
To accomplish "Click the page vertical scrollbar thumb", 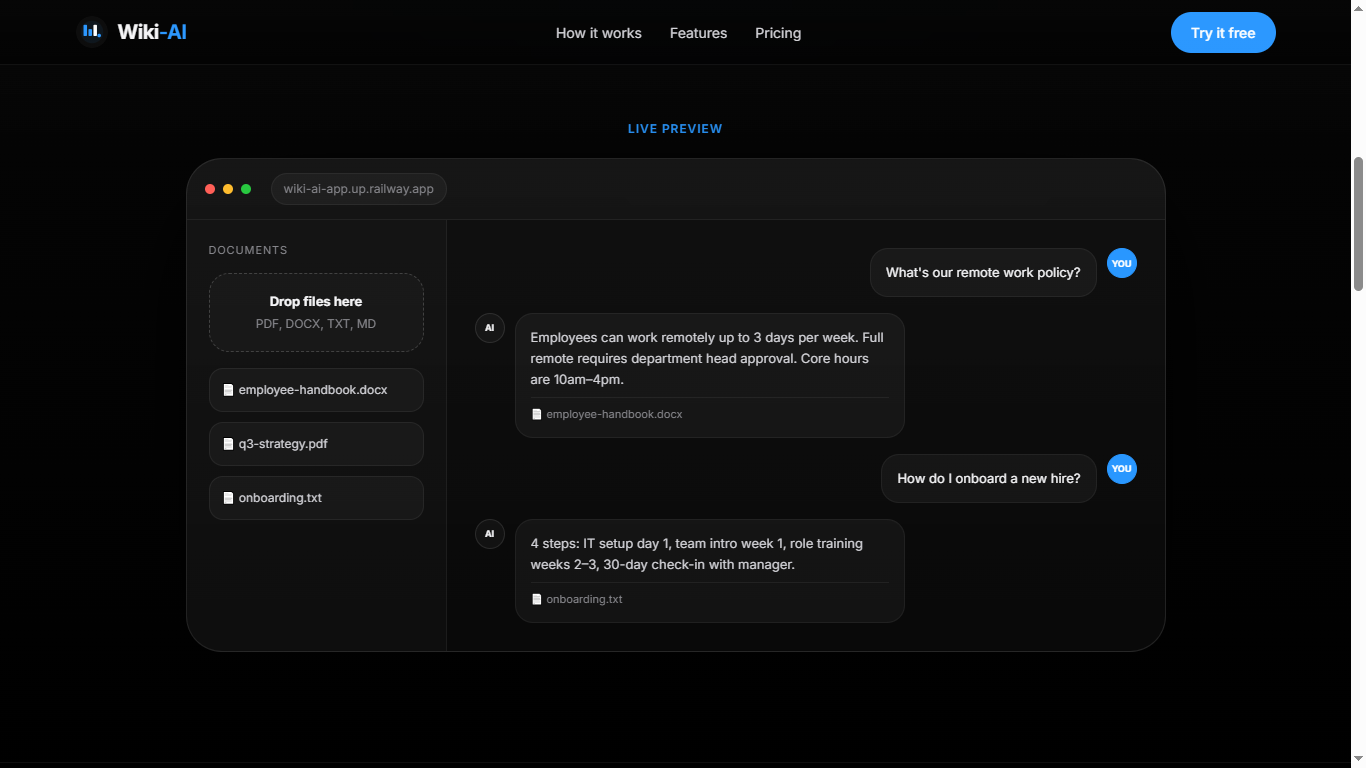I will 1358,224.
